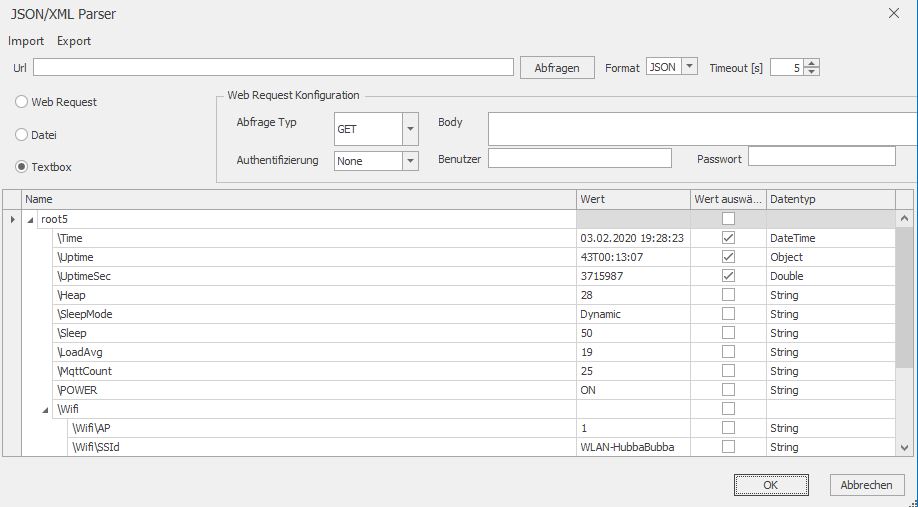Click the Timeout seconds value field
Screen dimensions: 918x507
(787, 68)
